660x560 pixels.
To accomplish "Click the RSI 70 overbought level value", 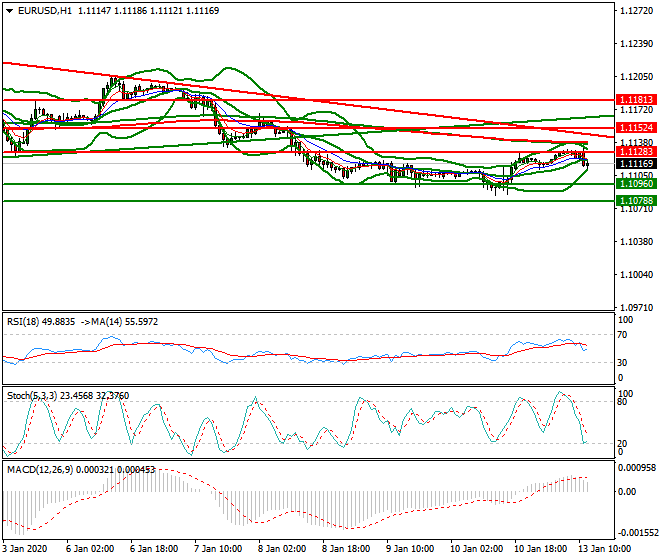I will tap(623, 335).
